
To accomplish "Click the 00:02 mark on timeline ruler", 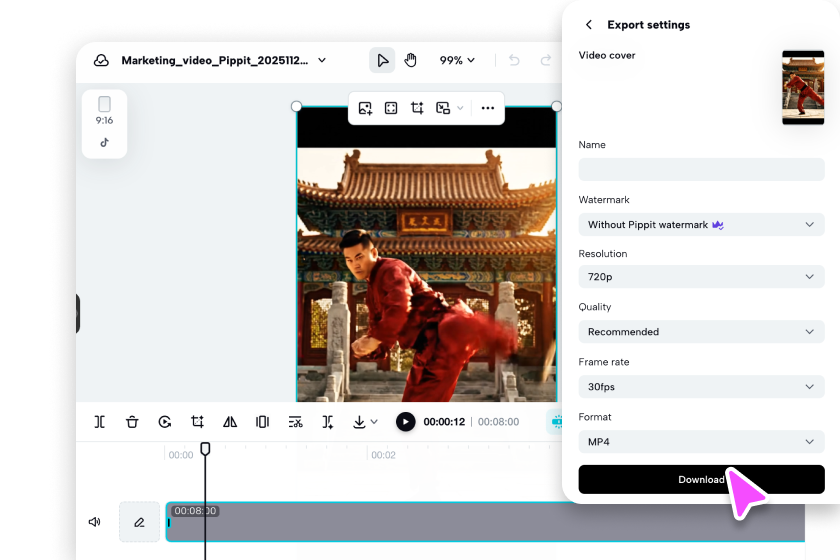I will pyautogui.click(x=383, y=455).
